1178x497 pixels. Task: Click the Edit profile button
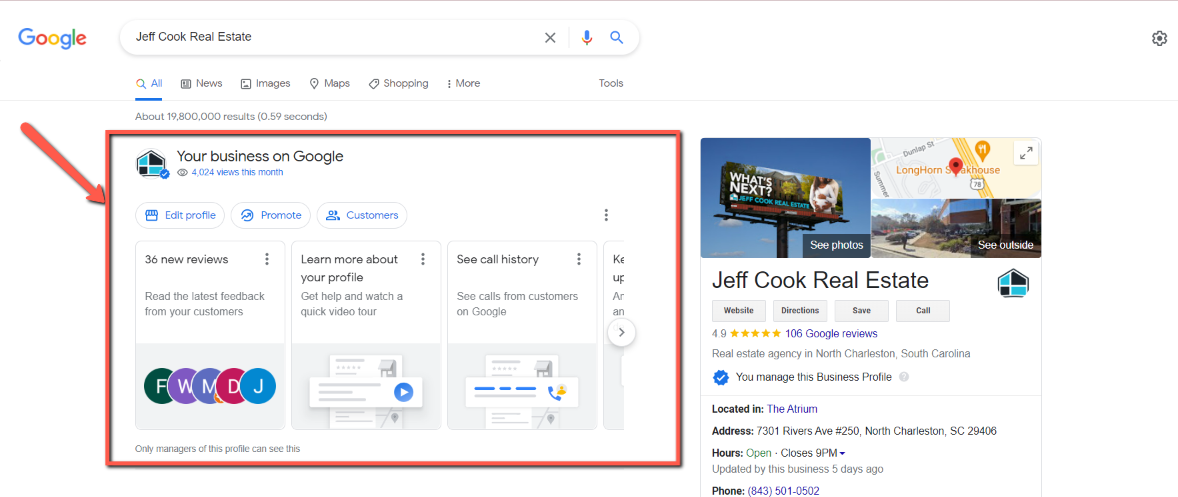(x=180, y=215)
